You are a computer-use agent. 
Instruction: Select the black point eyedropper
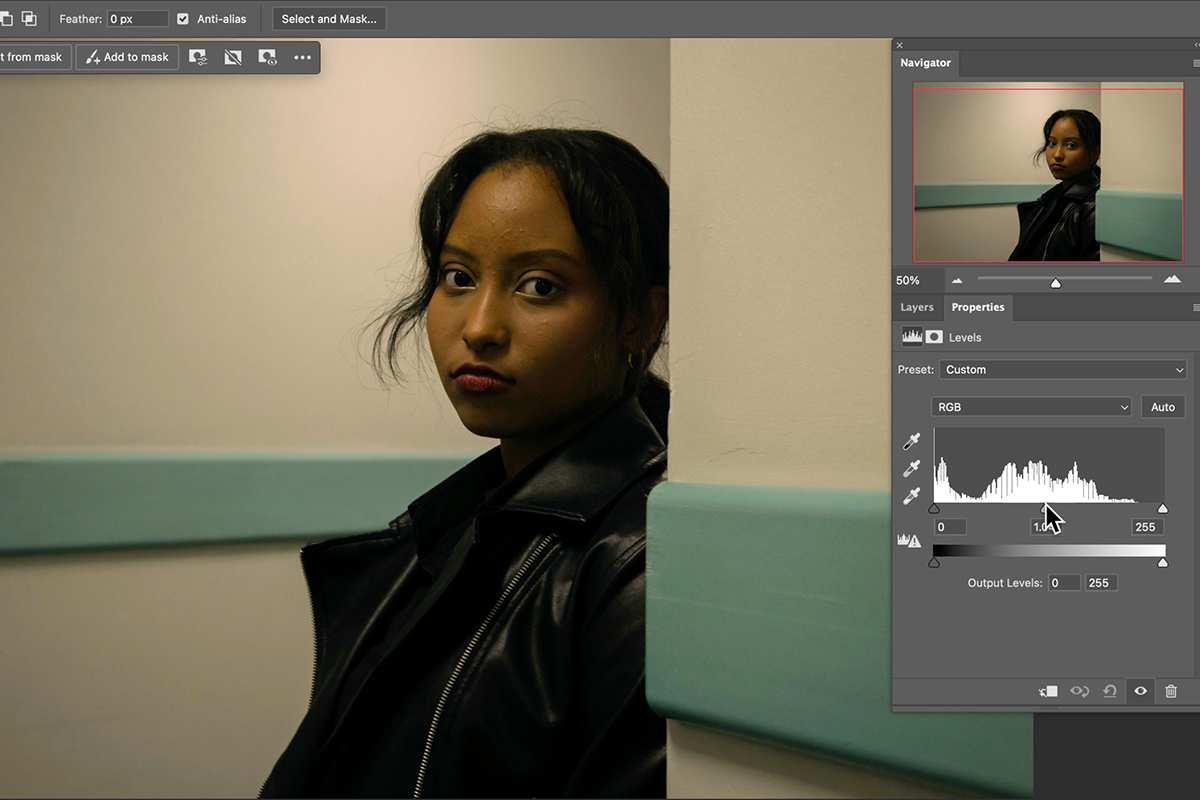[910, 440]
